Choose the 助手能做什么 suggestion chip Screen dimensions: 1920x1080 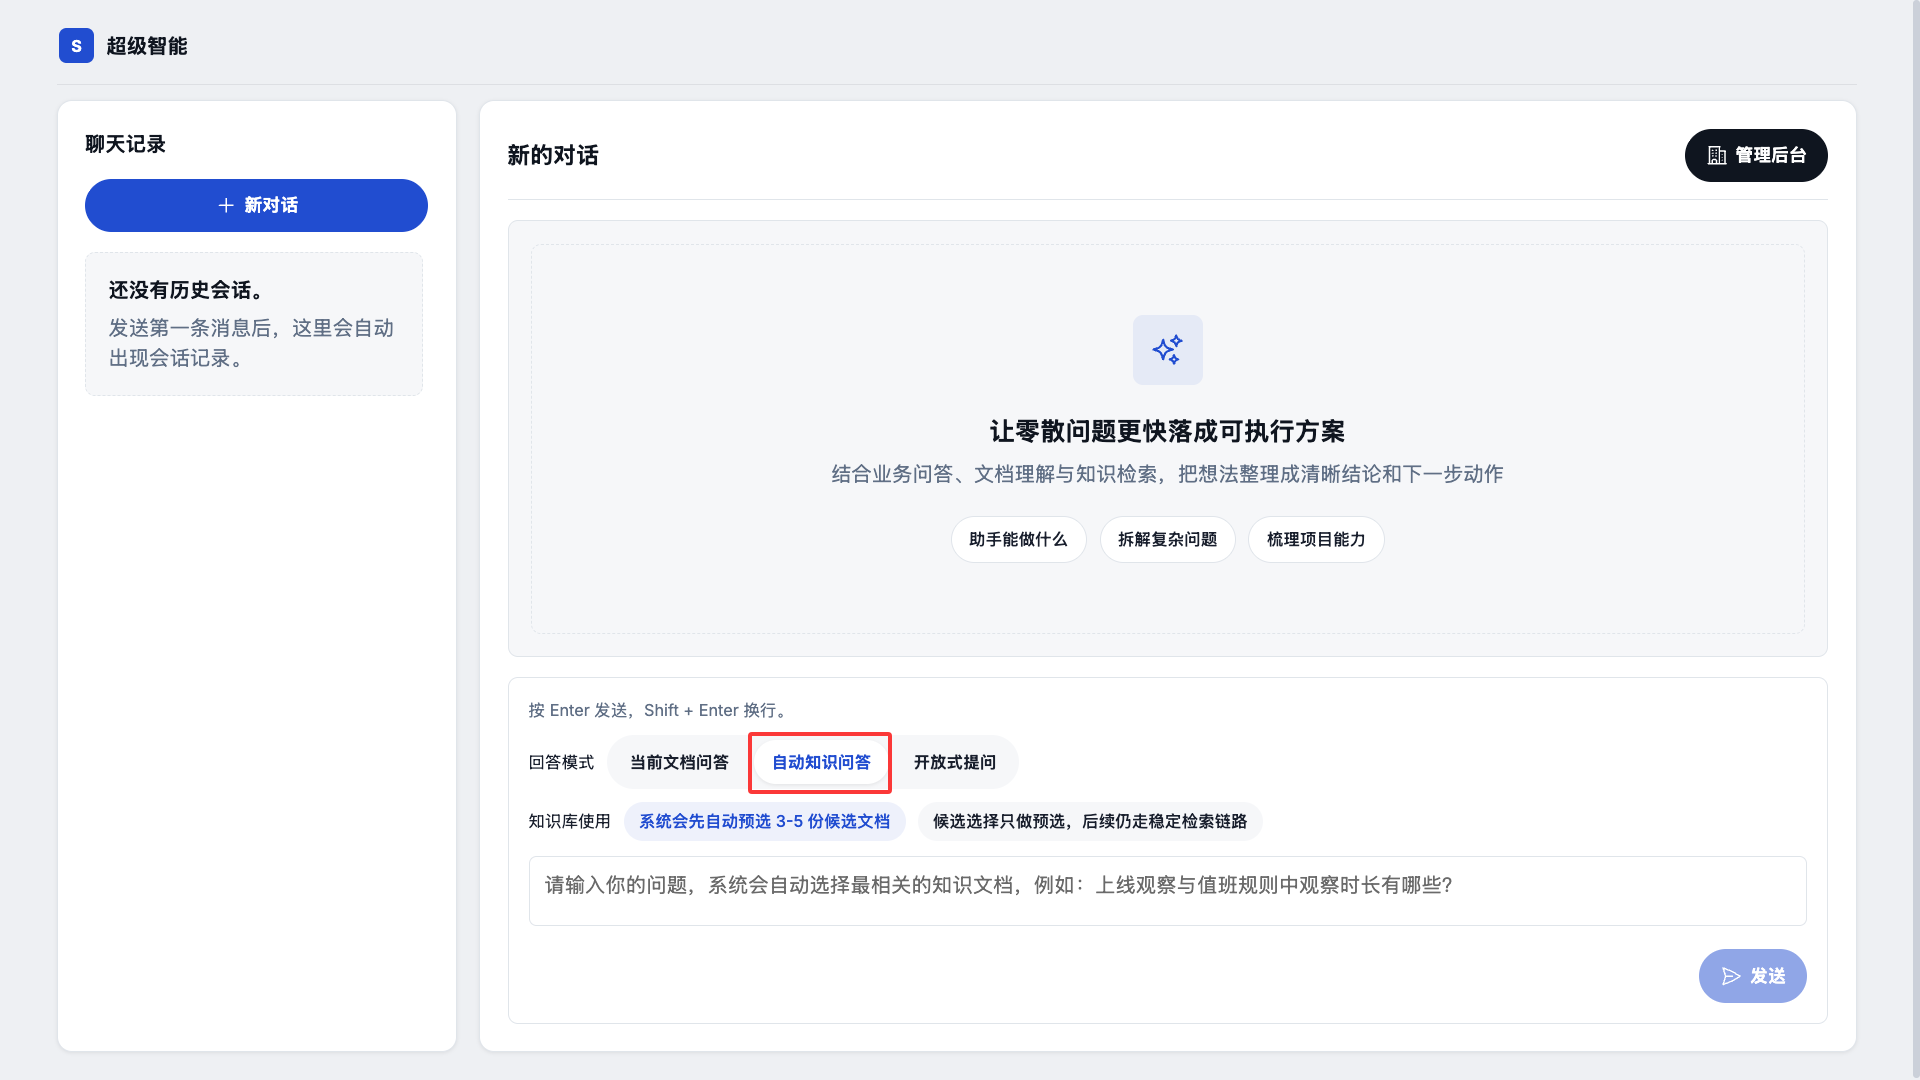pos(1017,540)
